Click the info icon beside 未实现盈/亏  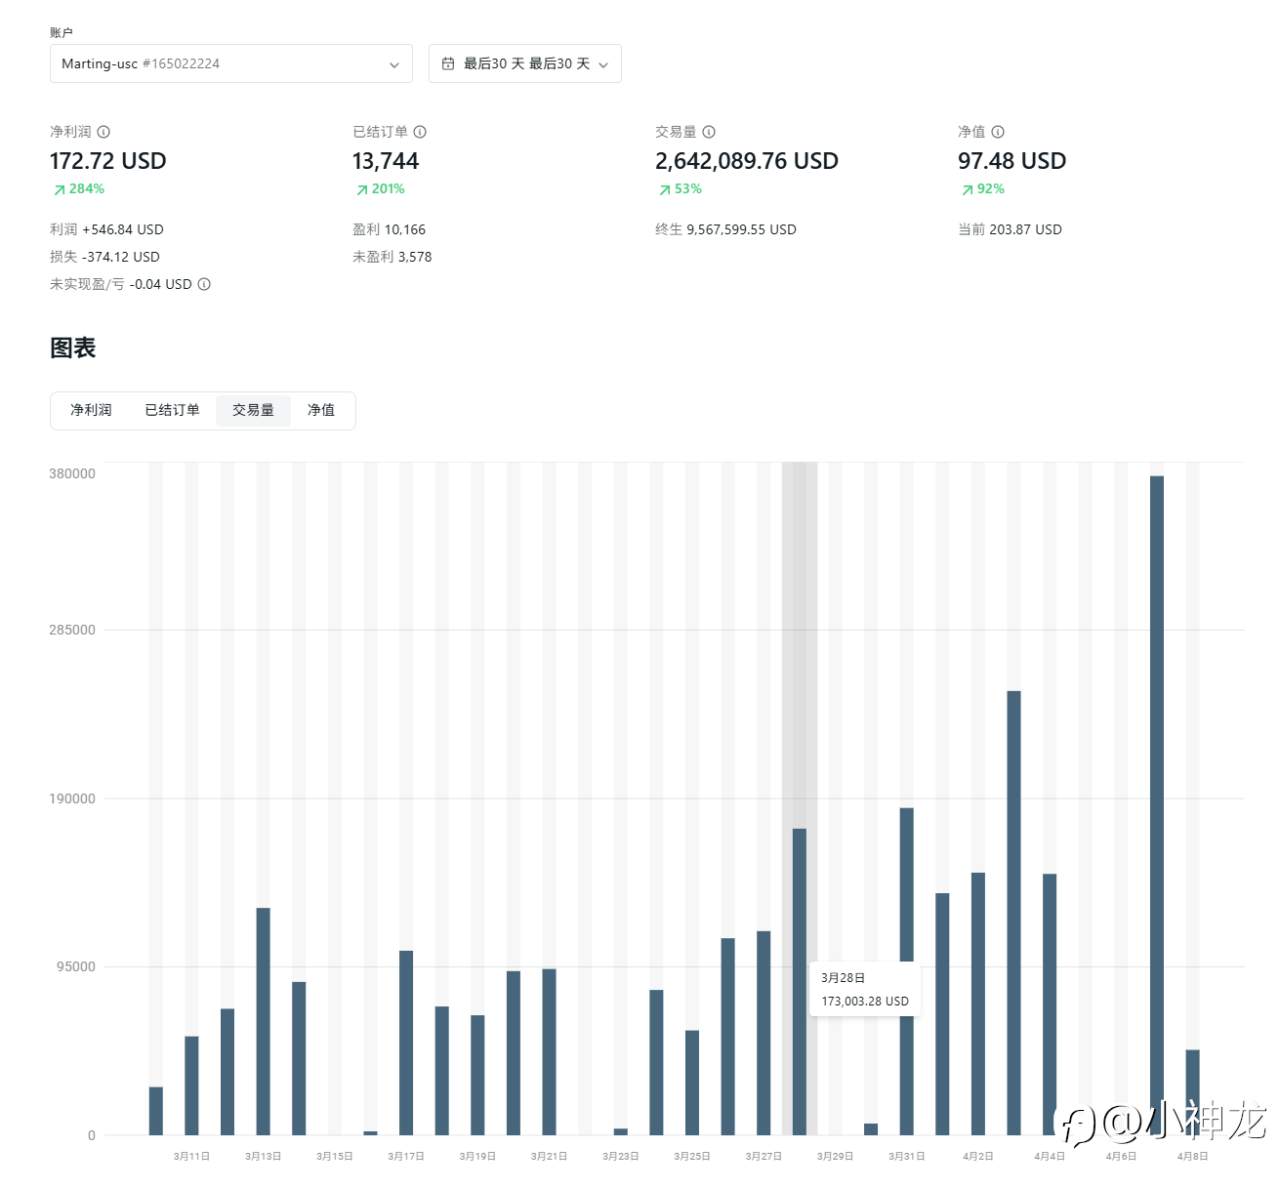[204, 284]
